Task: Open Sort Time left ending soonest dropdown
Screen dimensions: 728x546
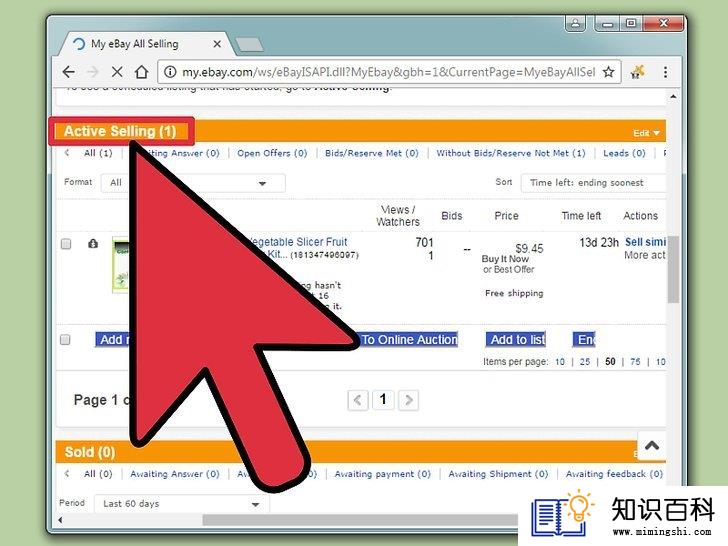Action: [593, 183]
